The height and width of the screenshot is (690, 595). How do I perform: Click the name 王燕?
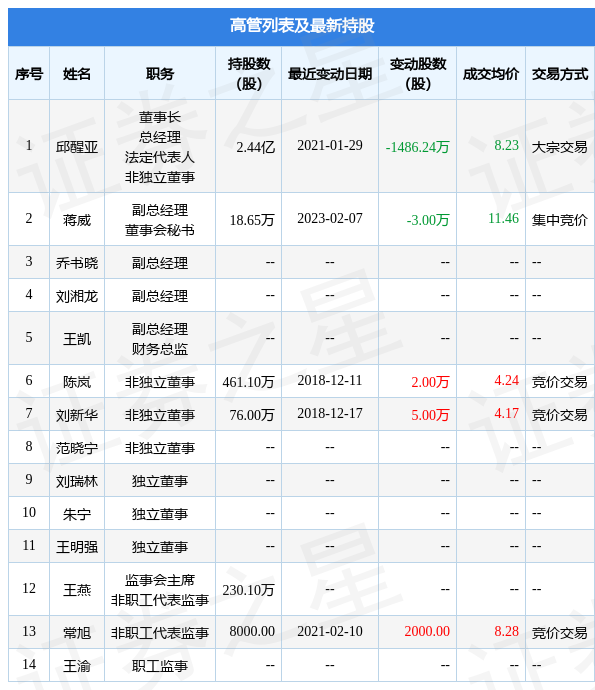pos(77,590)
